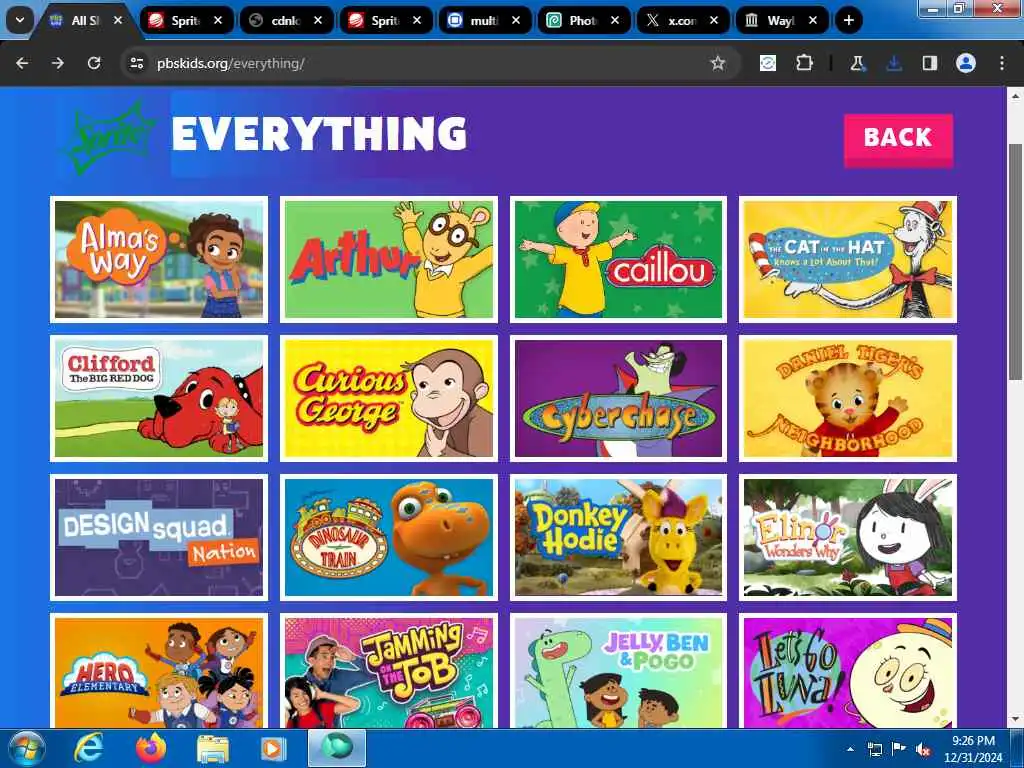
Task: Show hidden system tray icons
Action: pyautogui.click(x=850, y=749)
